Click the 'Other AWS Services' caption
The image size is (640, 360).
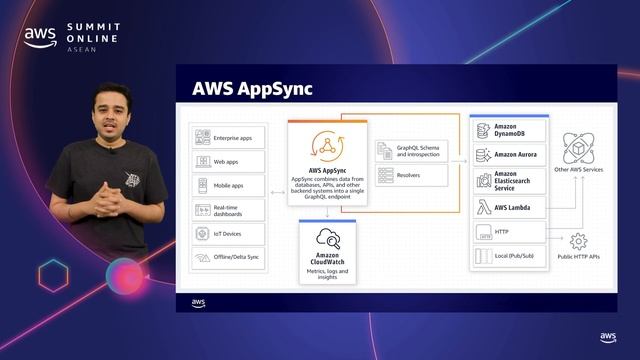coord(578,169)
